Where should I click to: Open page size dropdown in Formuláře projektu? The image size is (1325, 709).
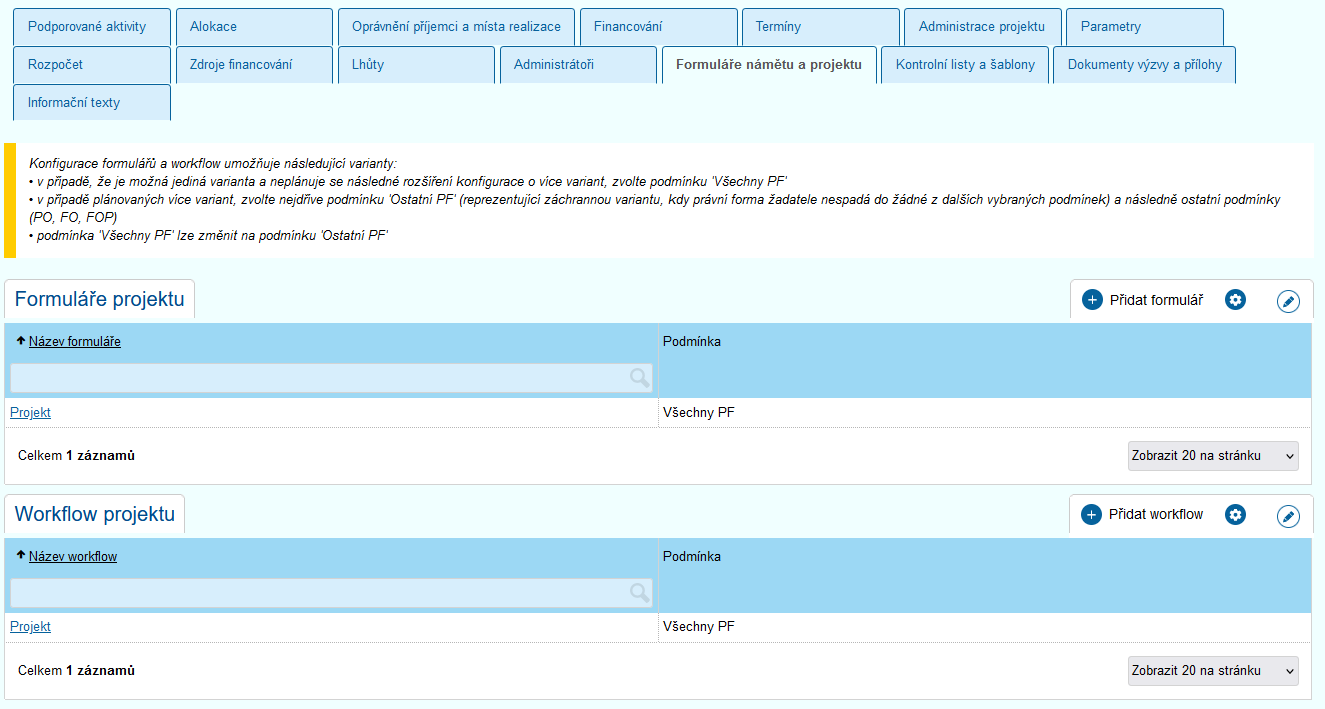(x=1212, y=456)
